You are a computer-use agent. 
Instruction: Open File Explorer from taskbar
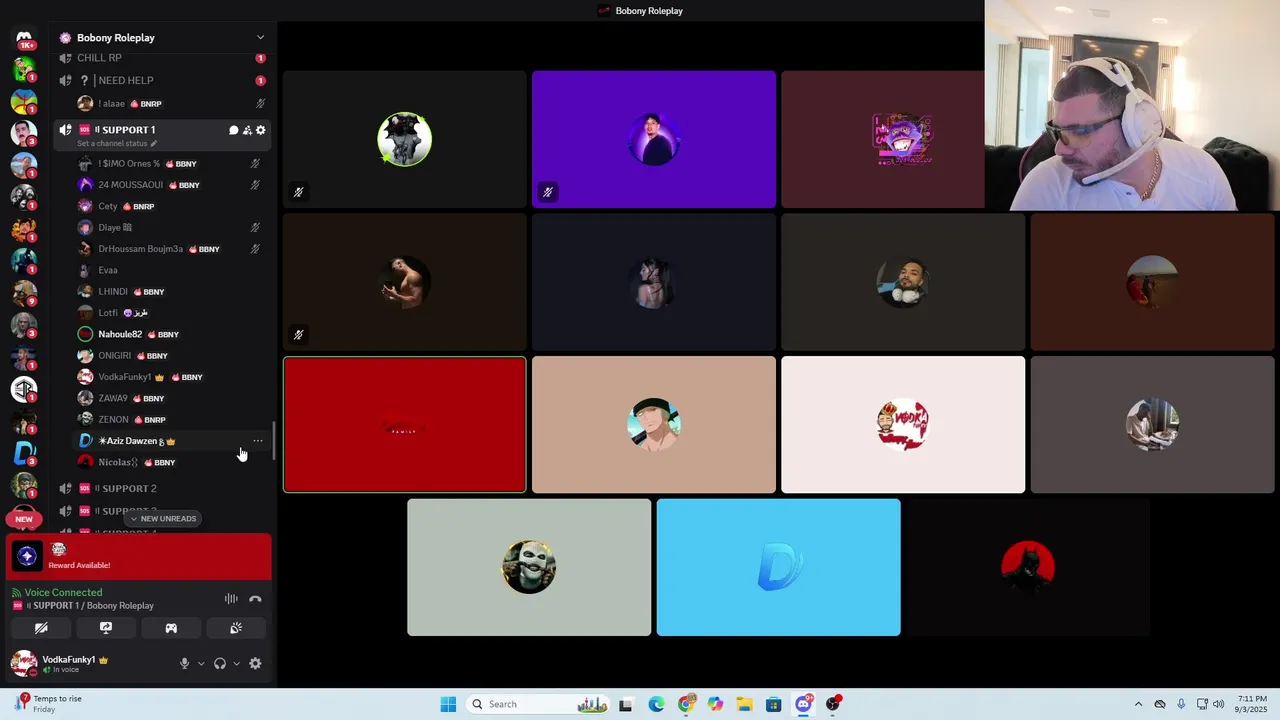tap(744, 704)
